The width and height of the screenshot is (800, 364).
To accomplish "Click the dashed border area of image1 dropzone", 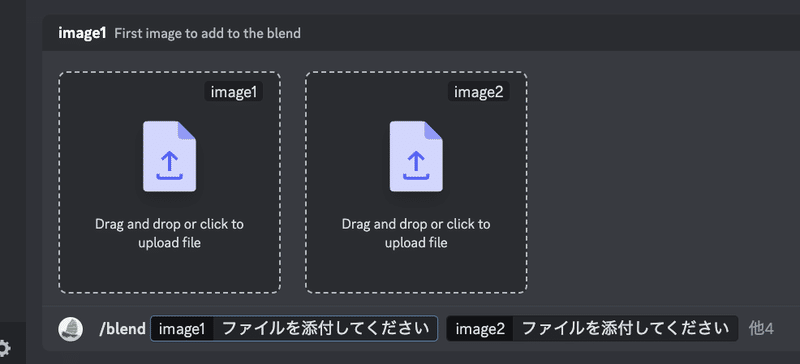I will [x=169, y=182].
